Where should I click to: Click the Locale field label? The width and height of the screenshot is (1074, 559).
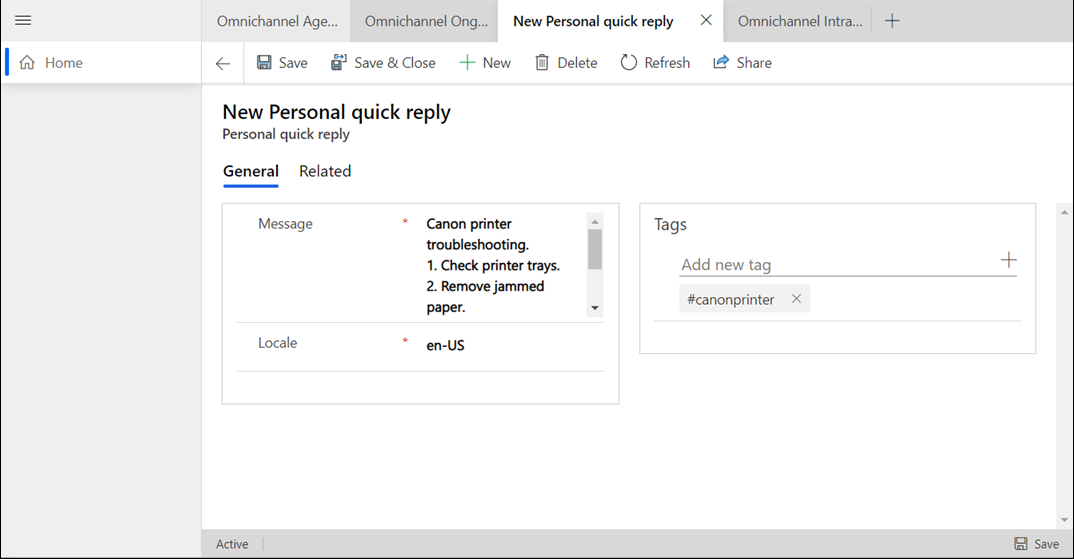(x=277, y=343)
